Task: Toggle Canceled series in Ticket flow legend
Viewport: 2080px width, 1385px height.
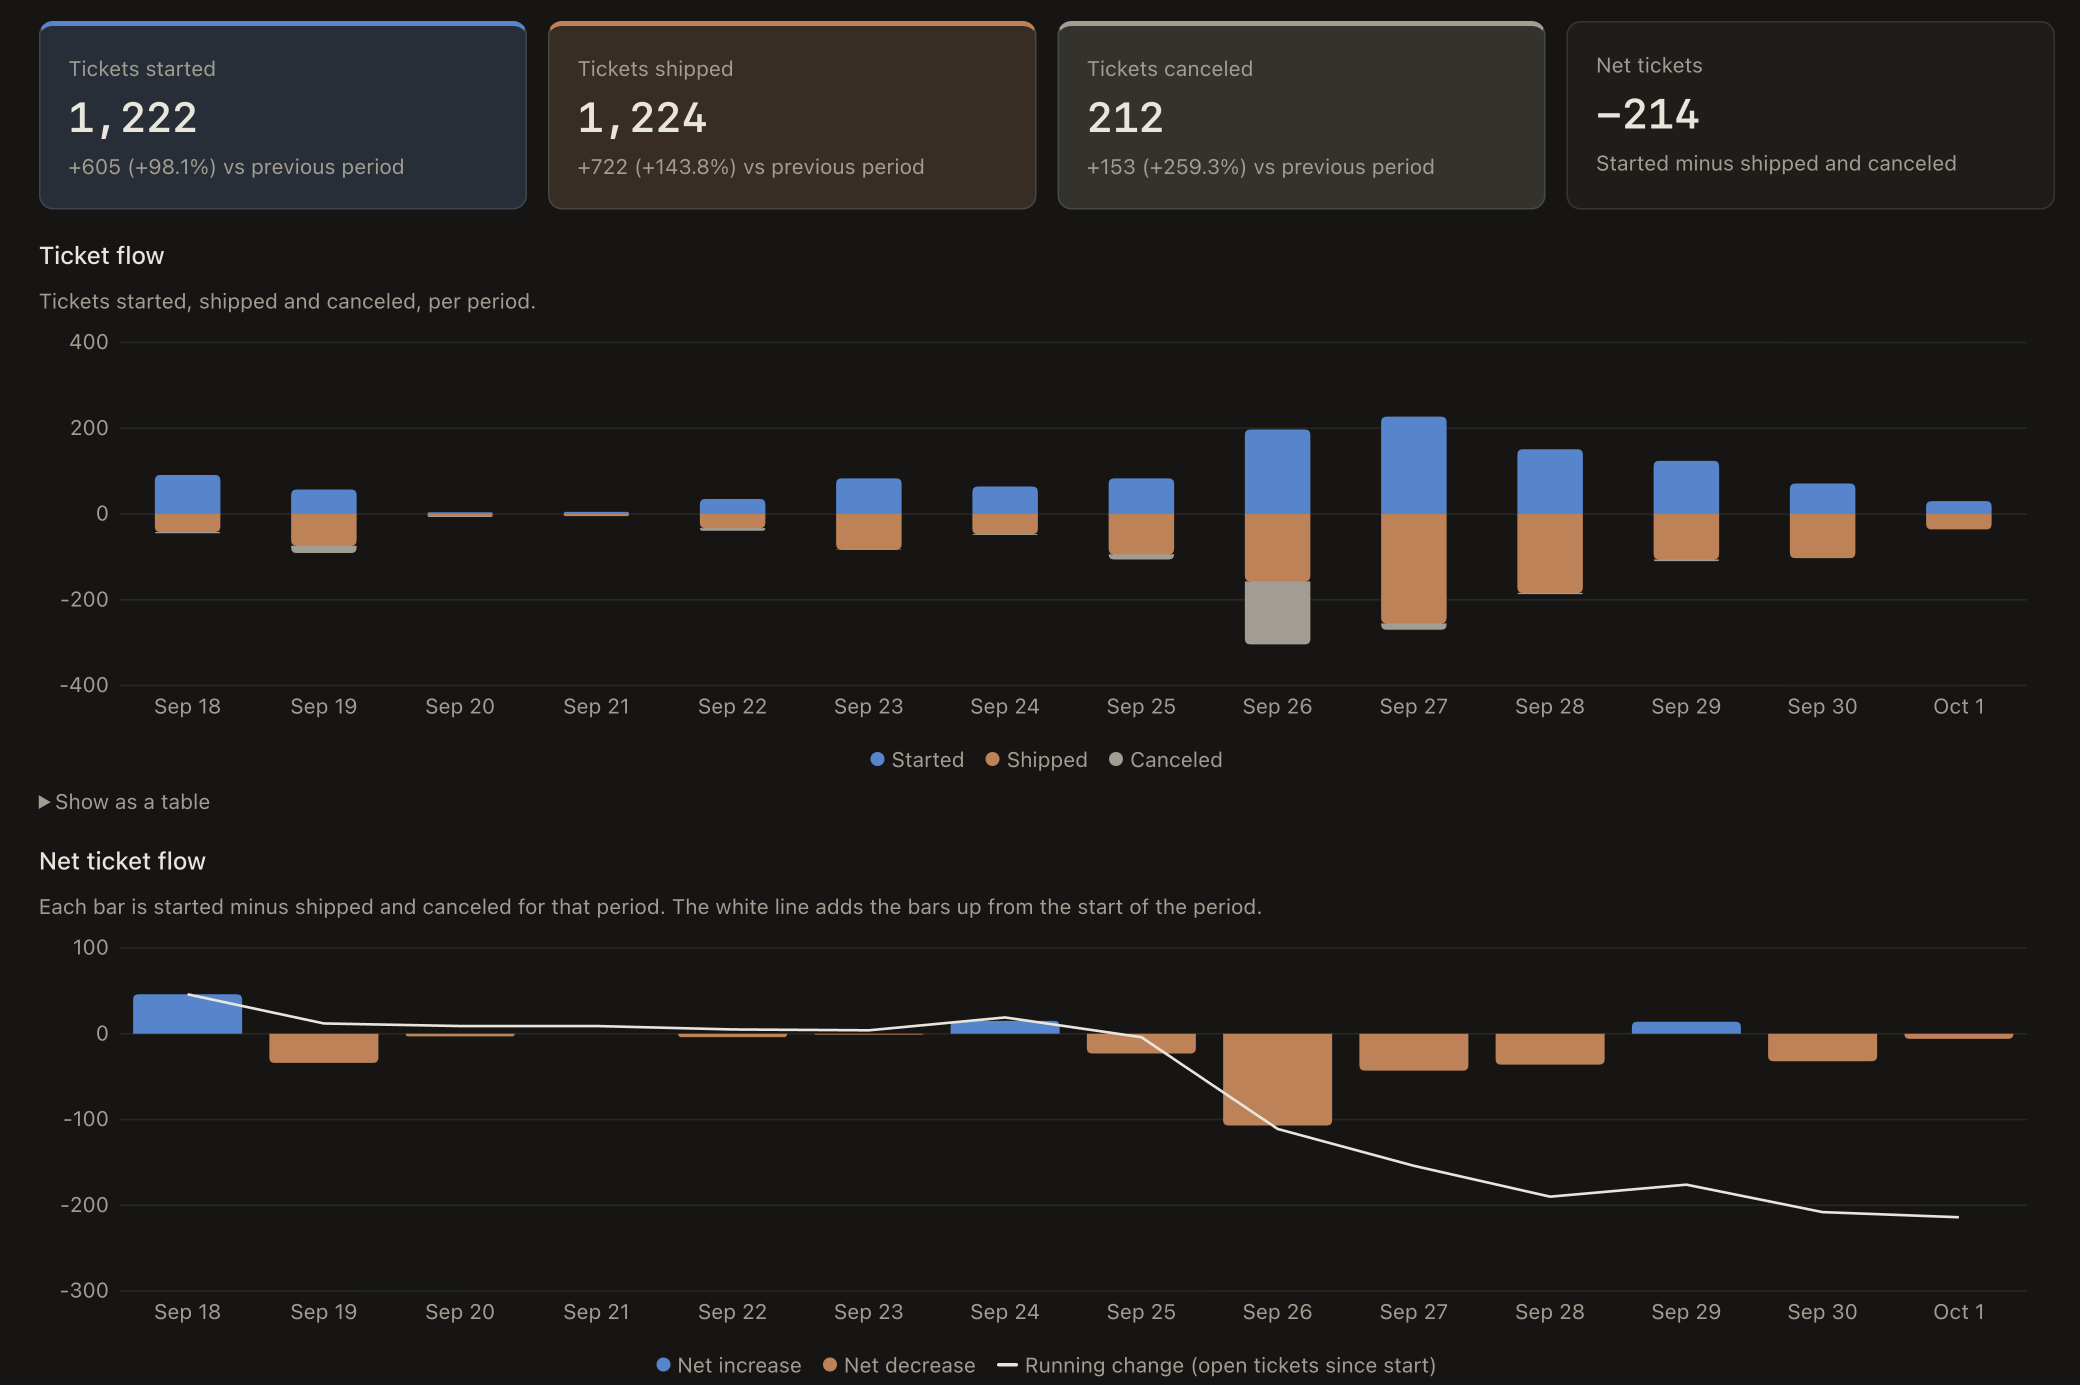Action: (1165, 760)
